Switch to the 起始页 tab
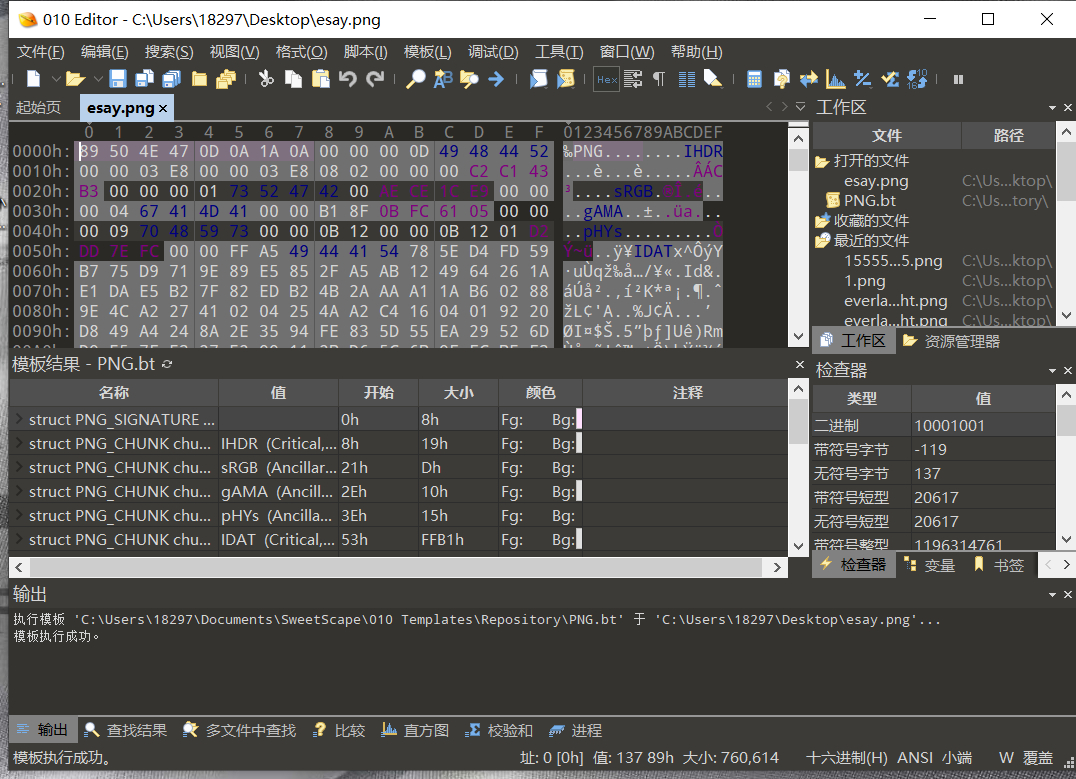 (x=38, y=108)
